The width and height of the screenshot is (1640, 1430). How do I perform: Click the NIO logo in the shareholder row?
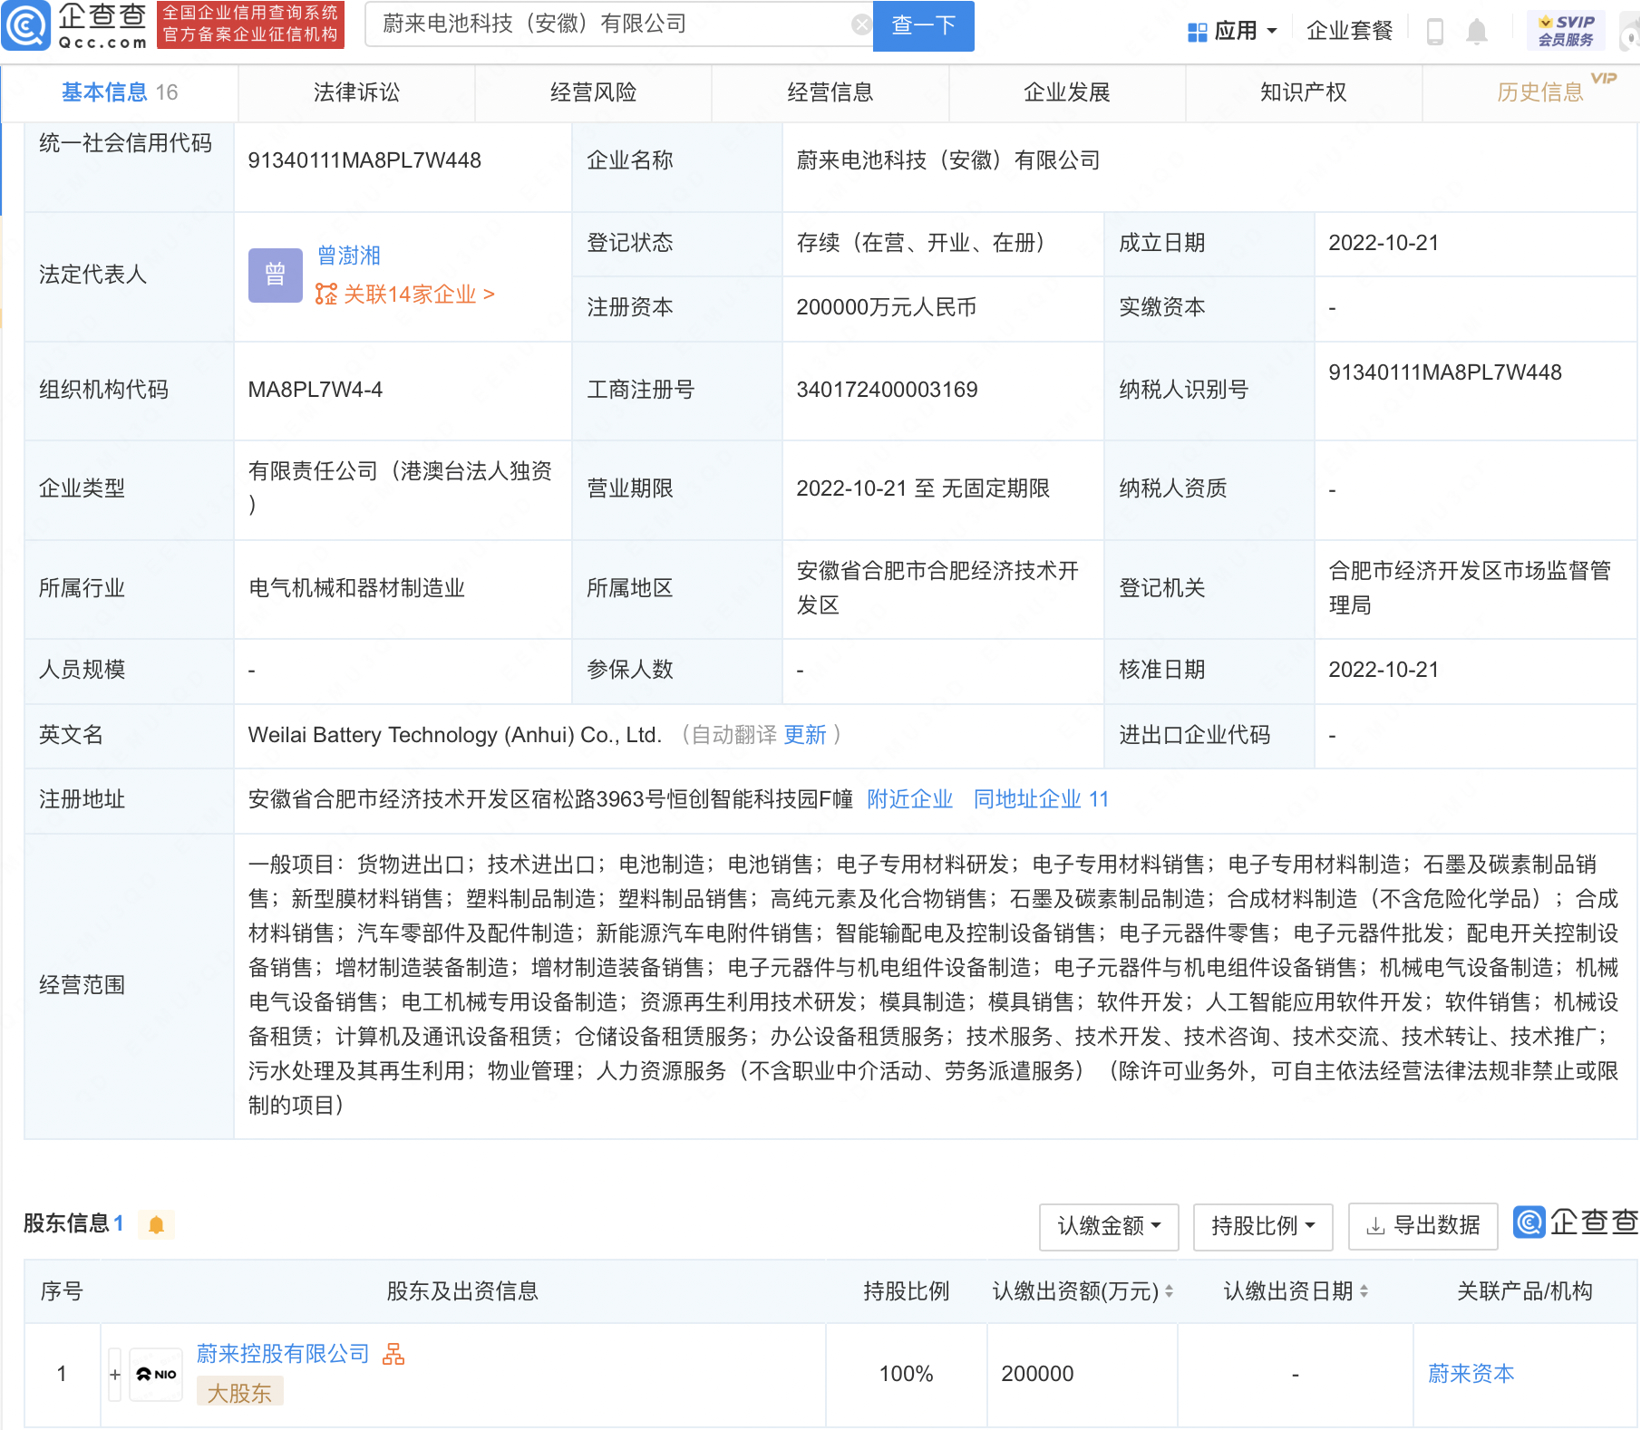(x=156, y=1374)
